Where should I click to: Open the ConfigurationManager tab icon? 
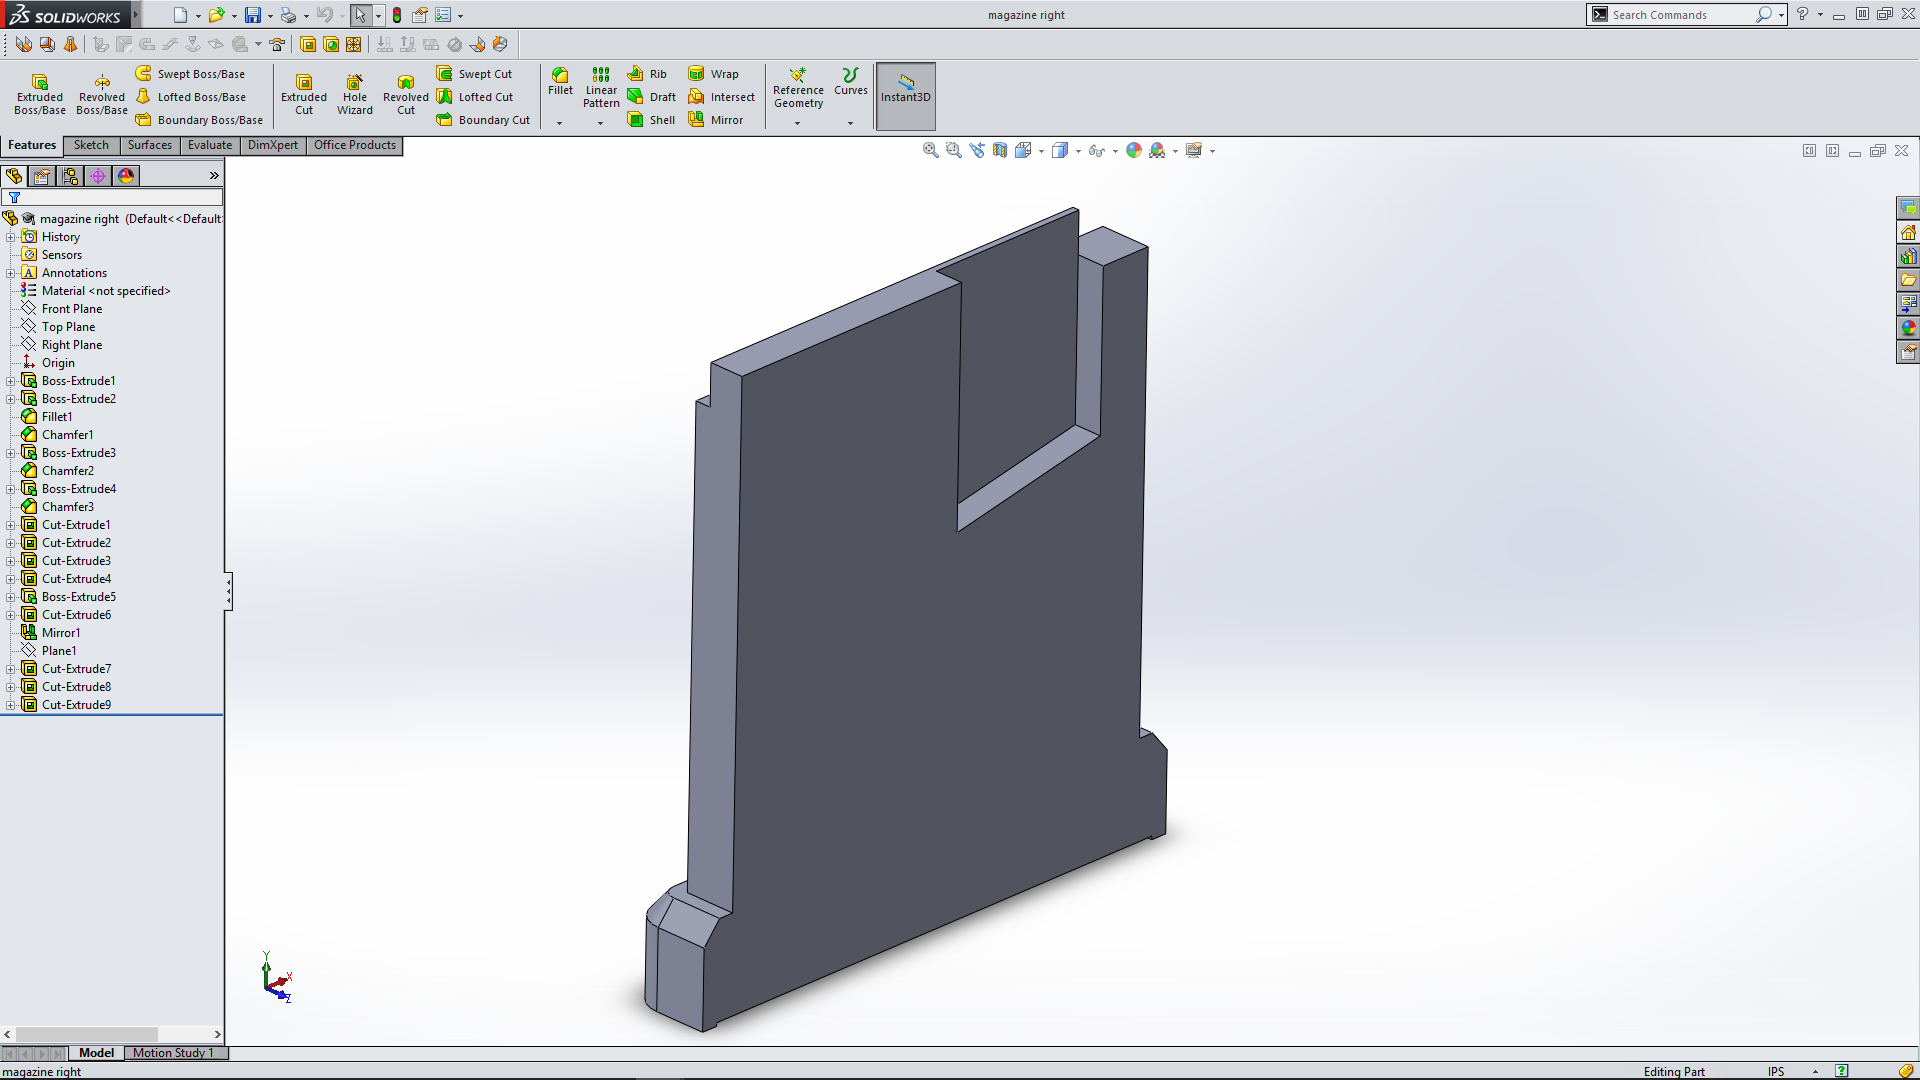coord(70,176)
